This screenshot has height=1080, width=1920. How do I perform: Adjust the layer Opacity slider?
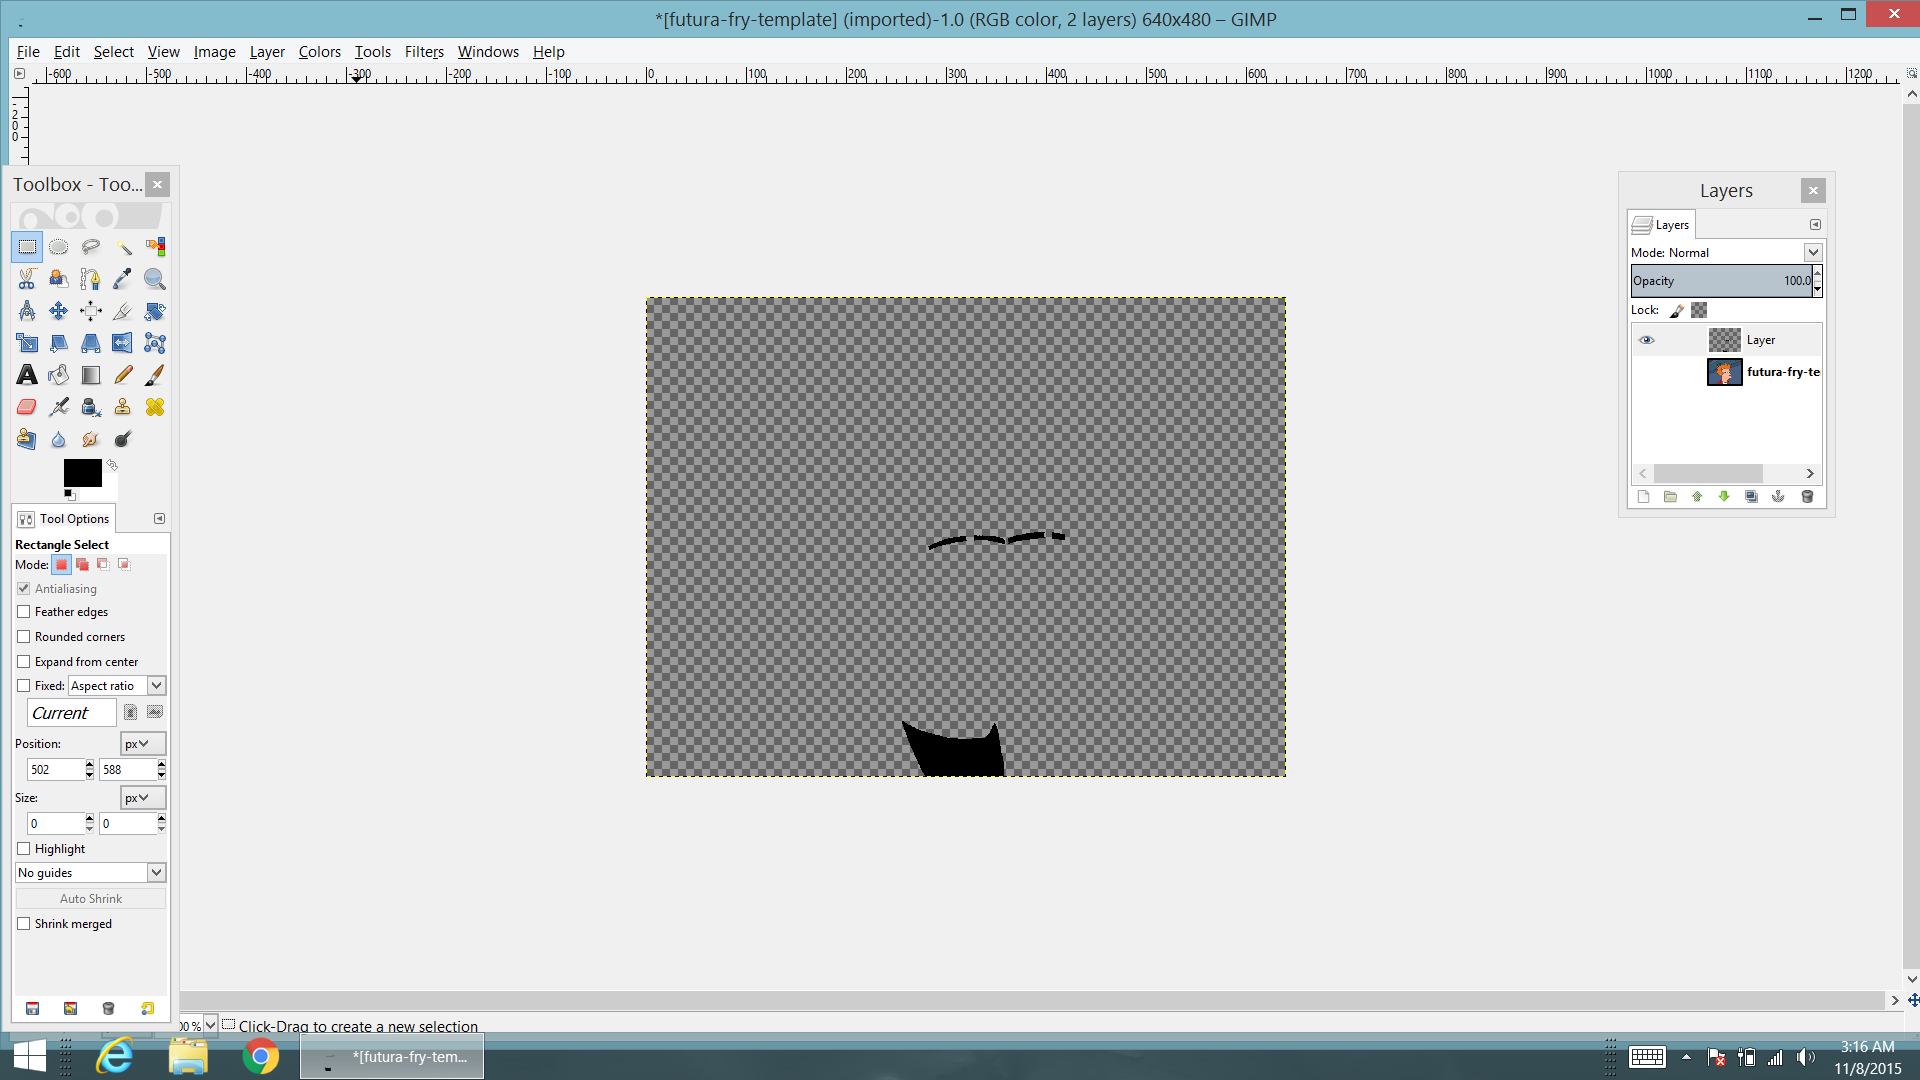tap(1722, 281)
